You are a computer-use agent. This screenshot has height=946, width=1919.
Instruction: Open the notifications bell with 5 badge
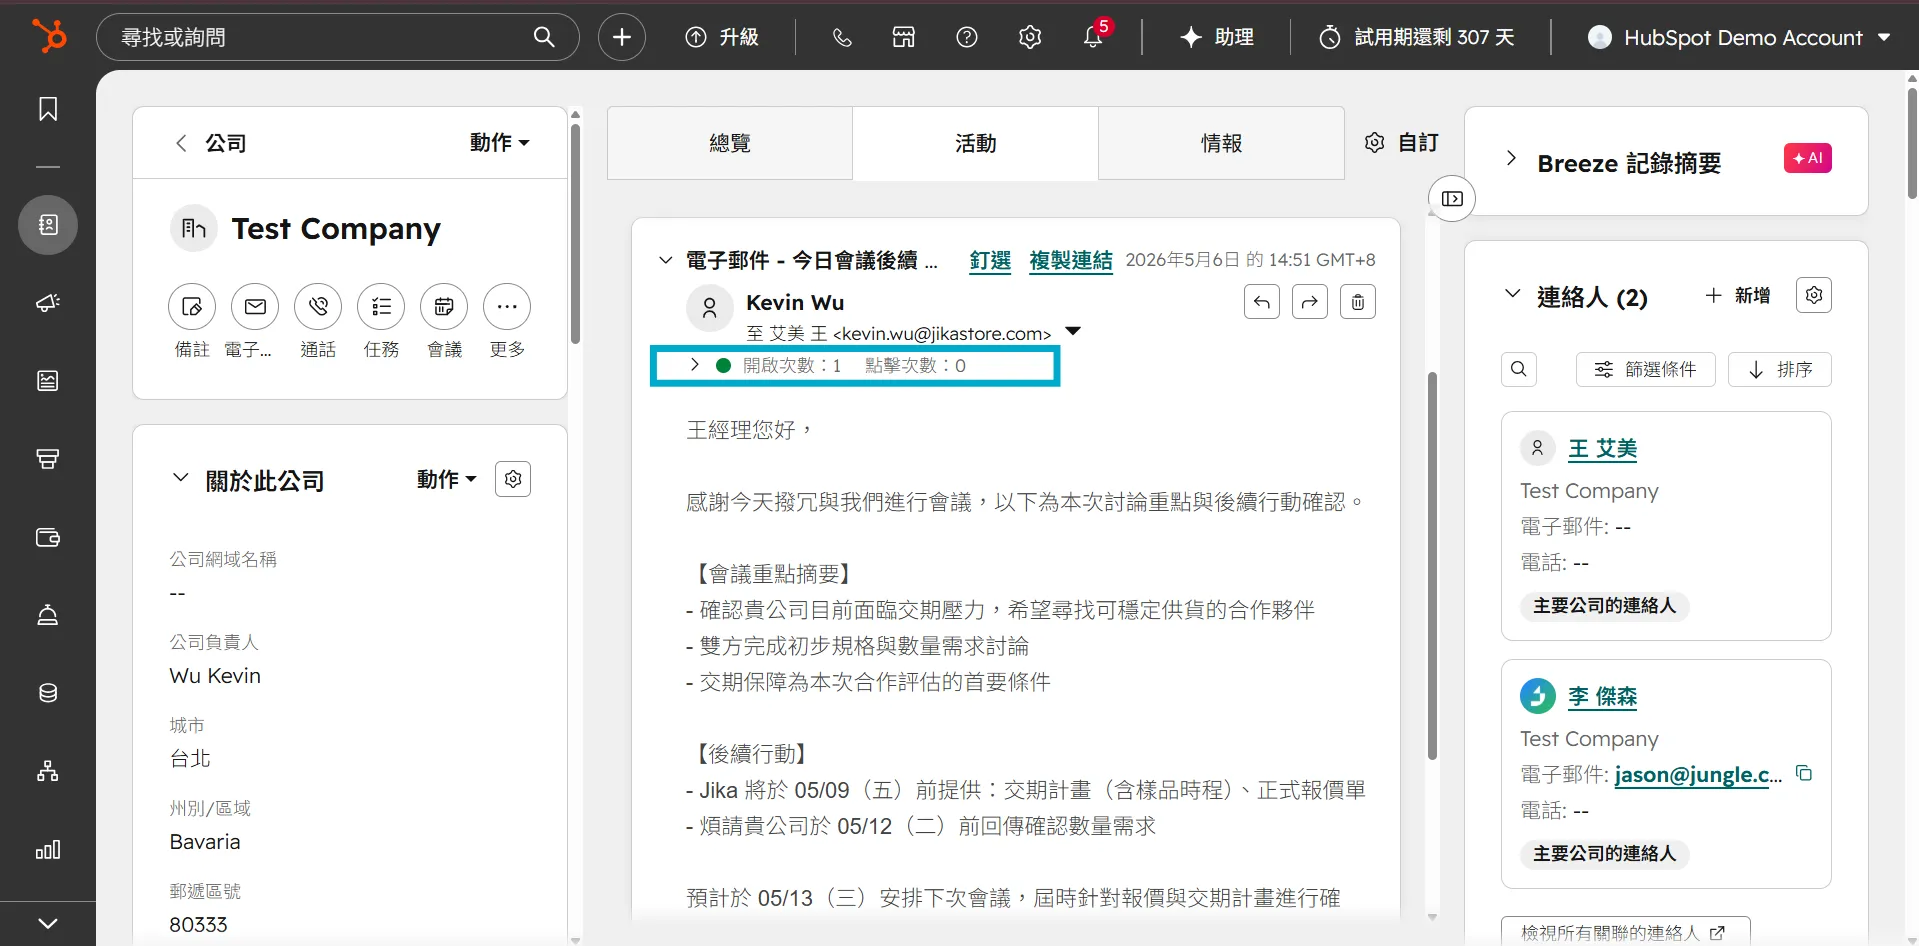pyautogui.click(x=1094, y=36)
